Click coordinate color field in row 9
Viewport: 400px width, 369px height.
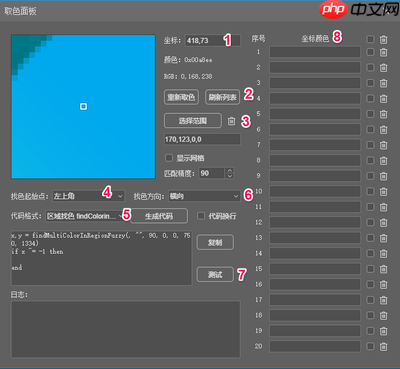(315, 176)
